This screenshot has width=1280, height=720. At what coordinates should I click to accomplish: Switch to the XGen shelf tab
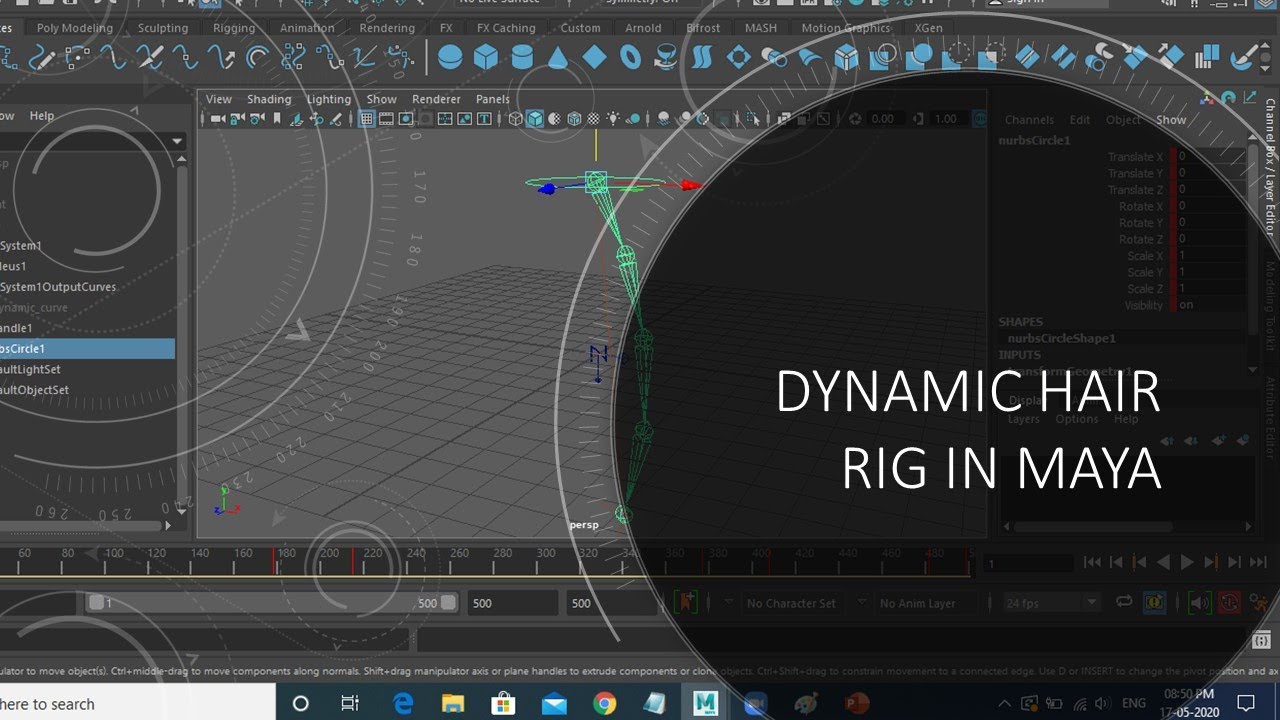pos(928,28)
